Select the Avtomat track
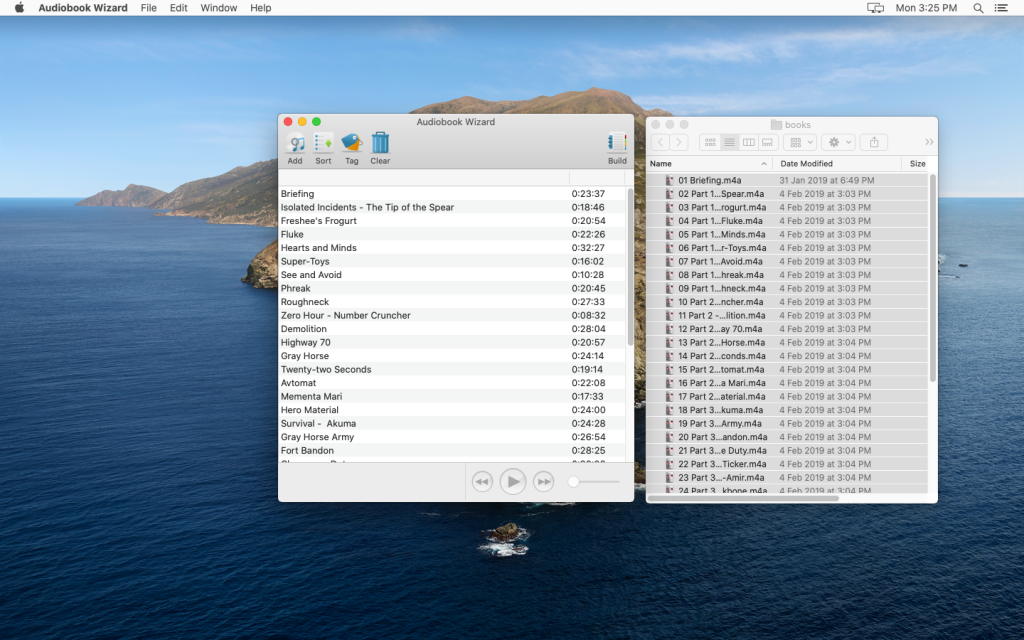 tap(451, 383)
